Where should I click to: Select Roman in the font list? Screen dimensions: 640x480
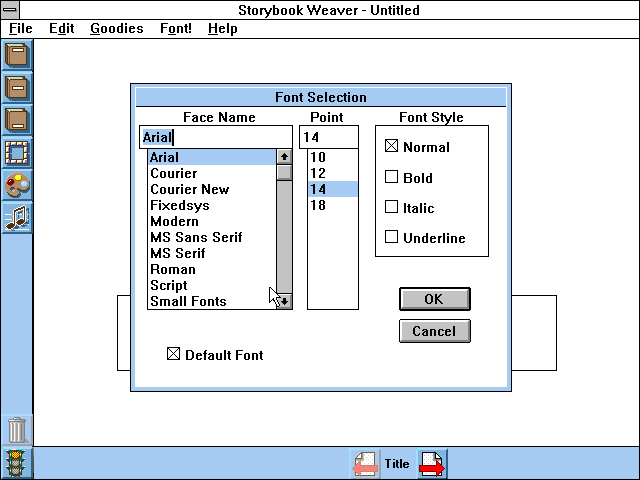coord(211,269)
